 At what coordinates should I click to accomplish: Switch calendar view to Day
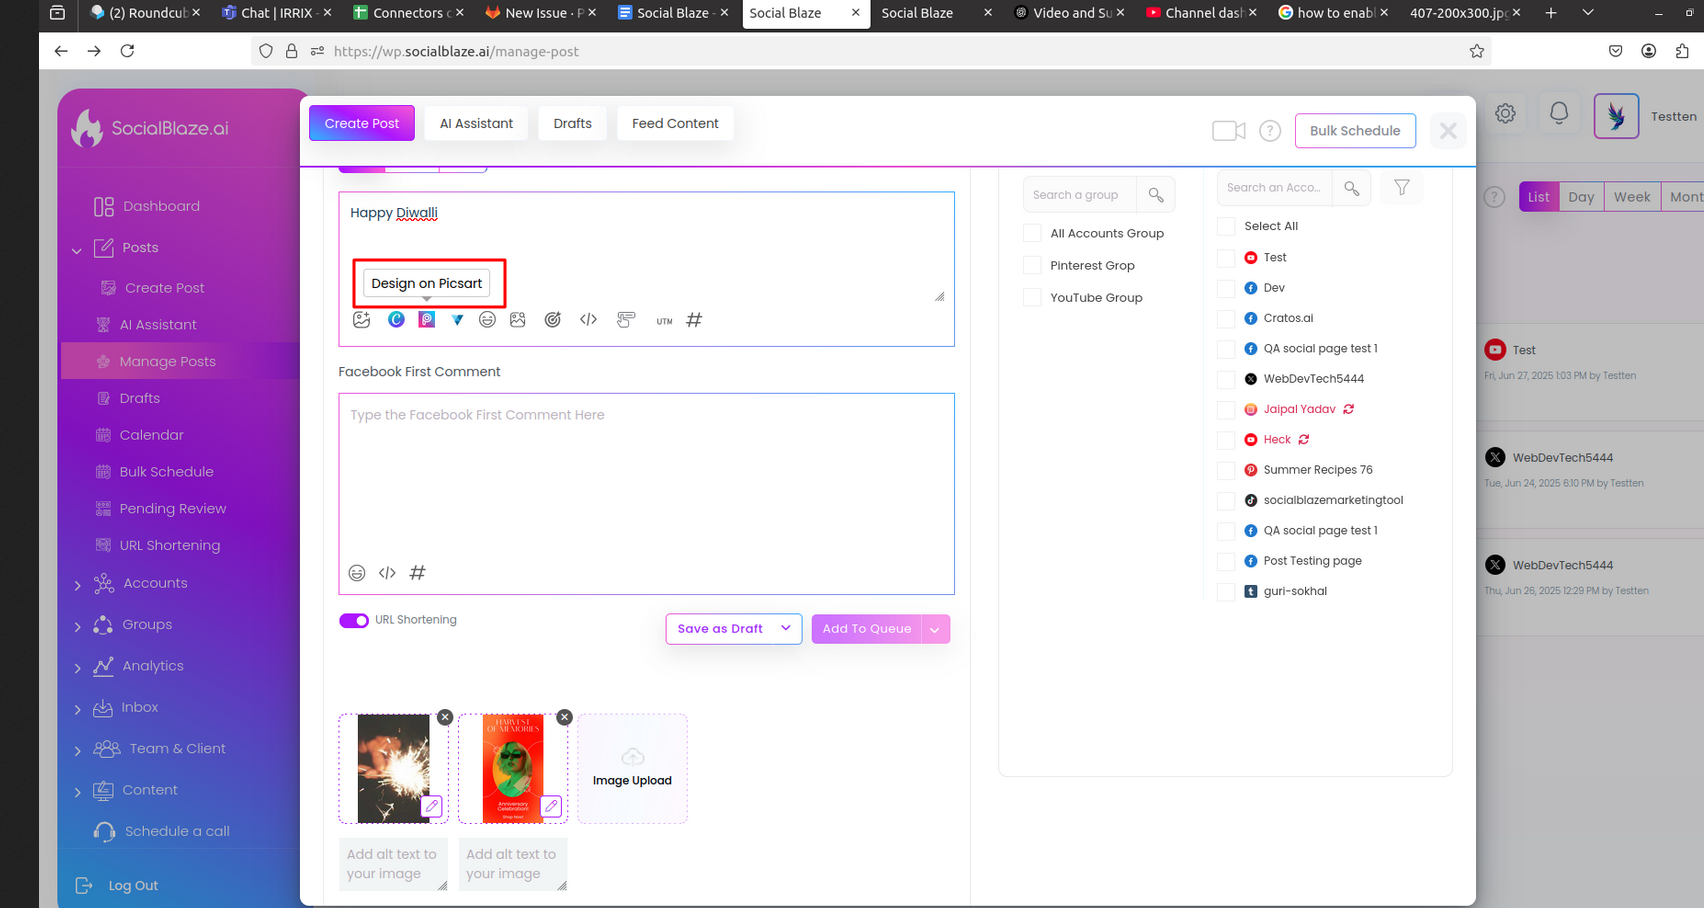(x=1581, y=197)
